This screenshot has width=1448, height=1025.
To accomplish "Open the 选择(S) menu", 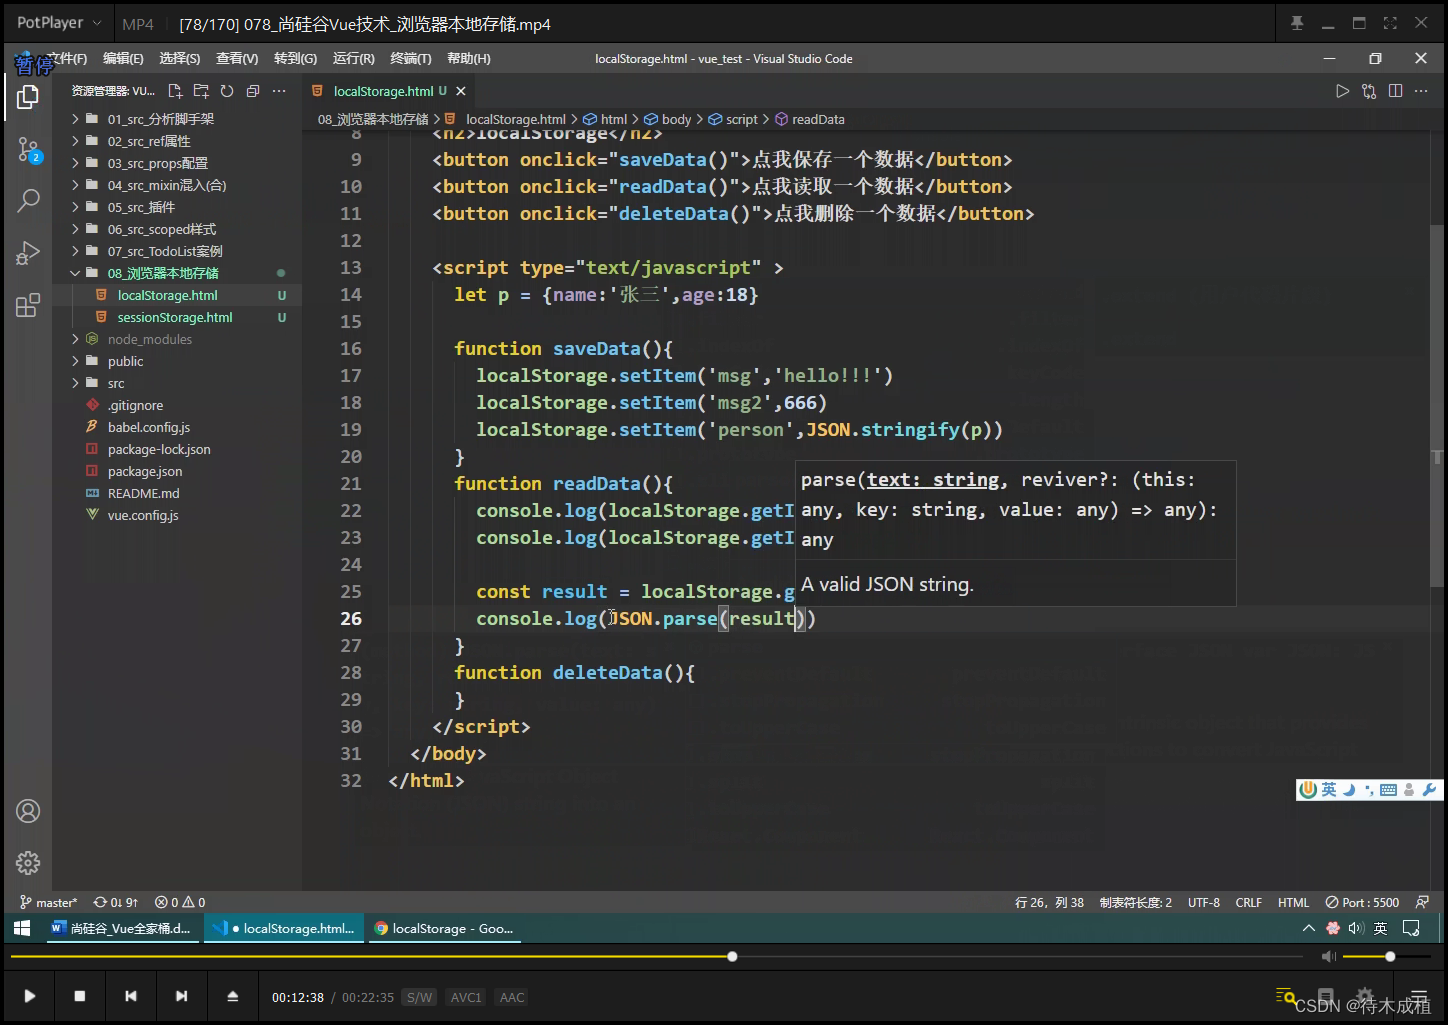I will click(x=180, y=59).
